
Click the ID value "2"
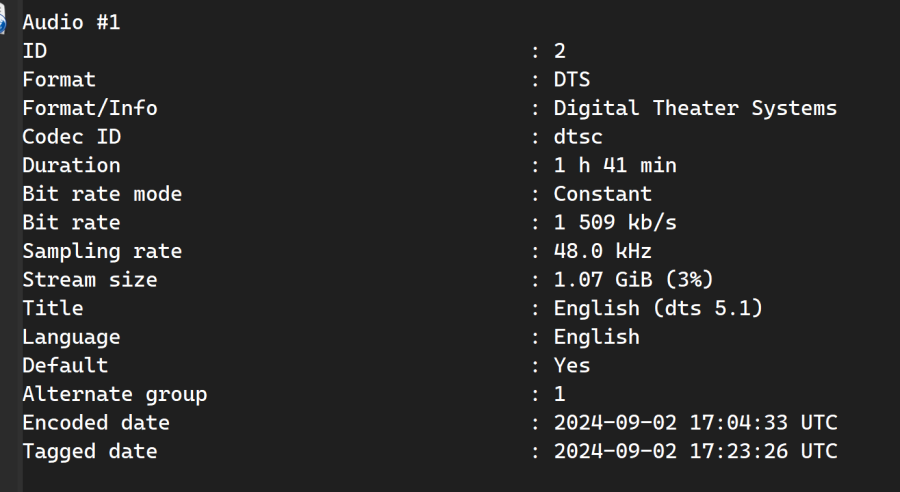pos(560,51)
